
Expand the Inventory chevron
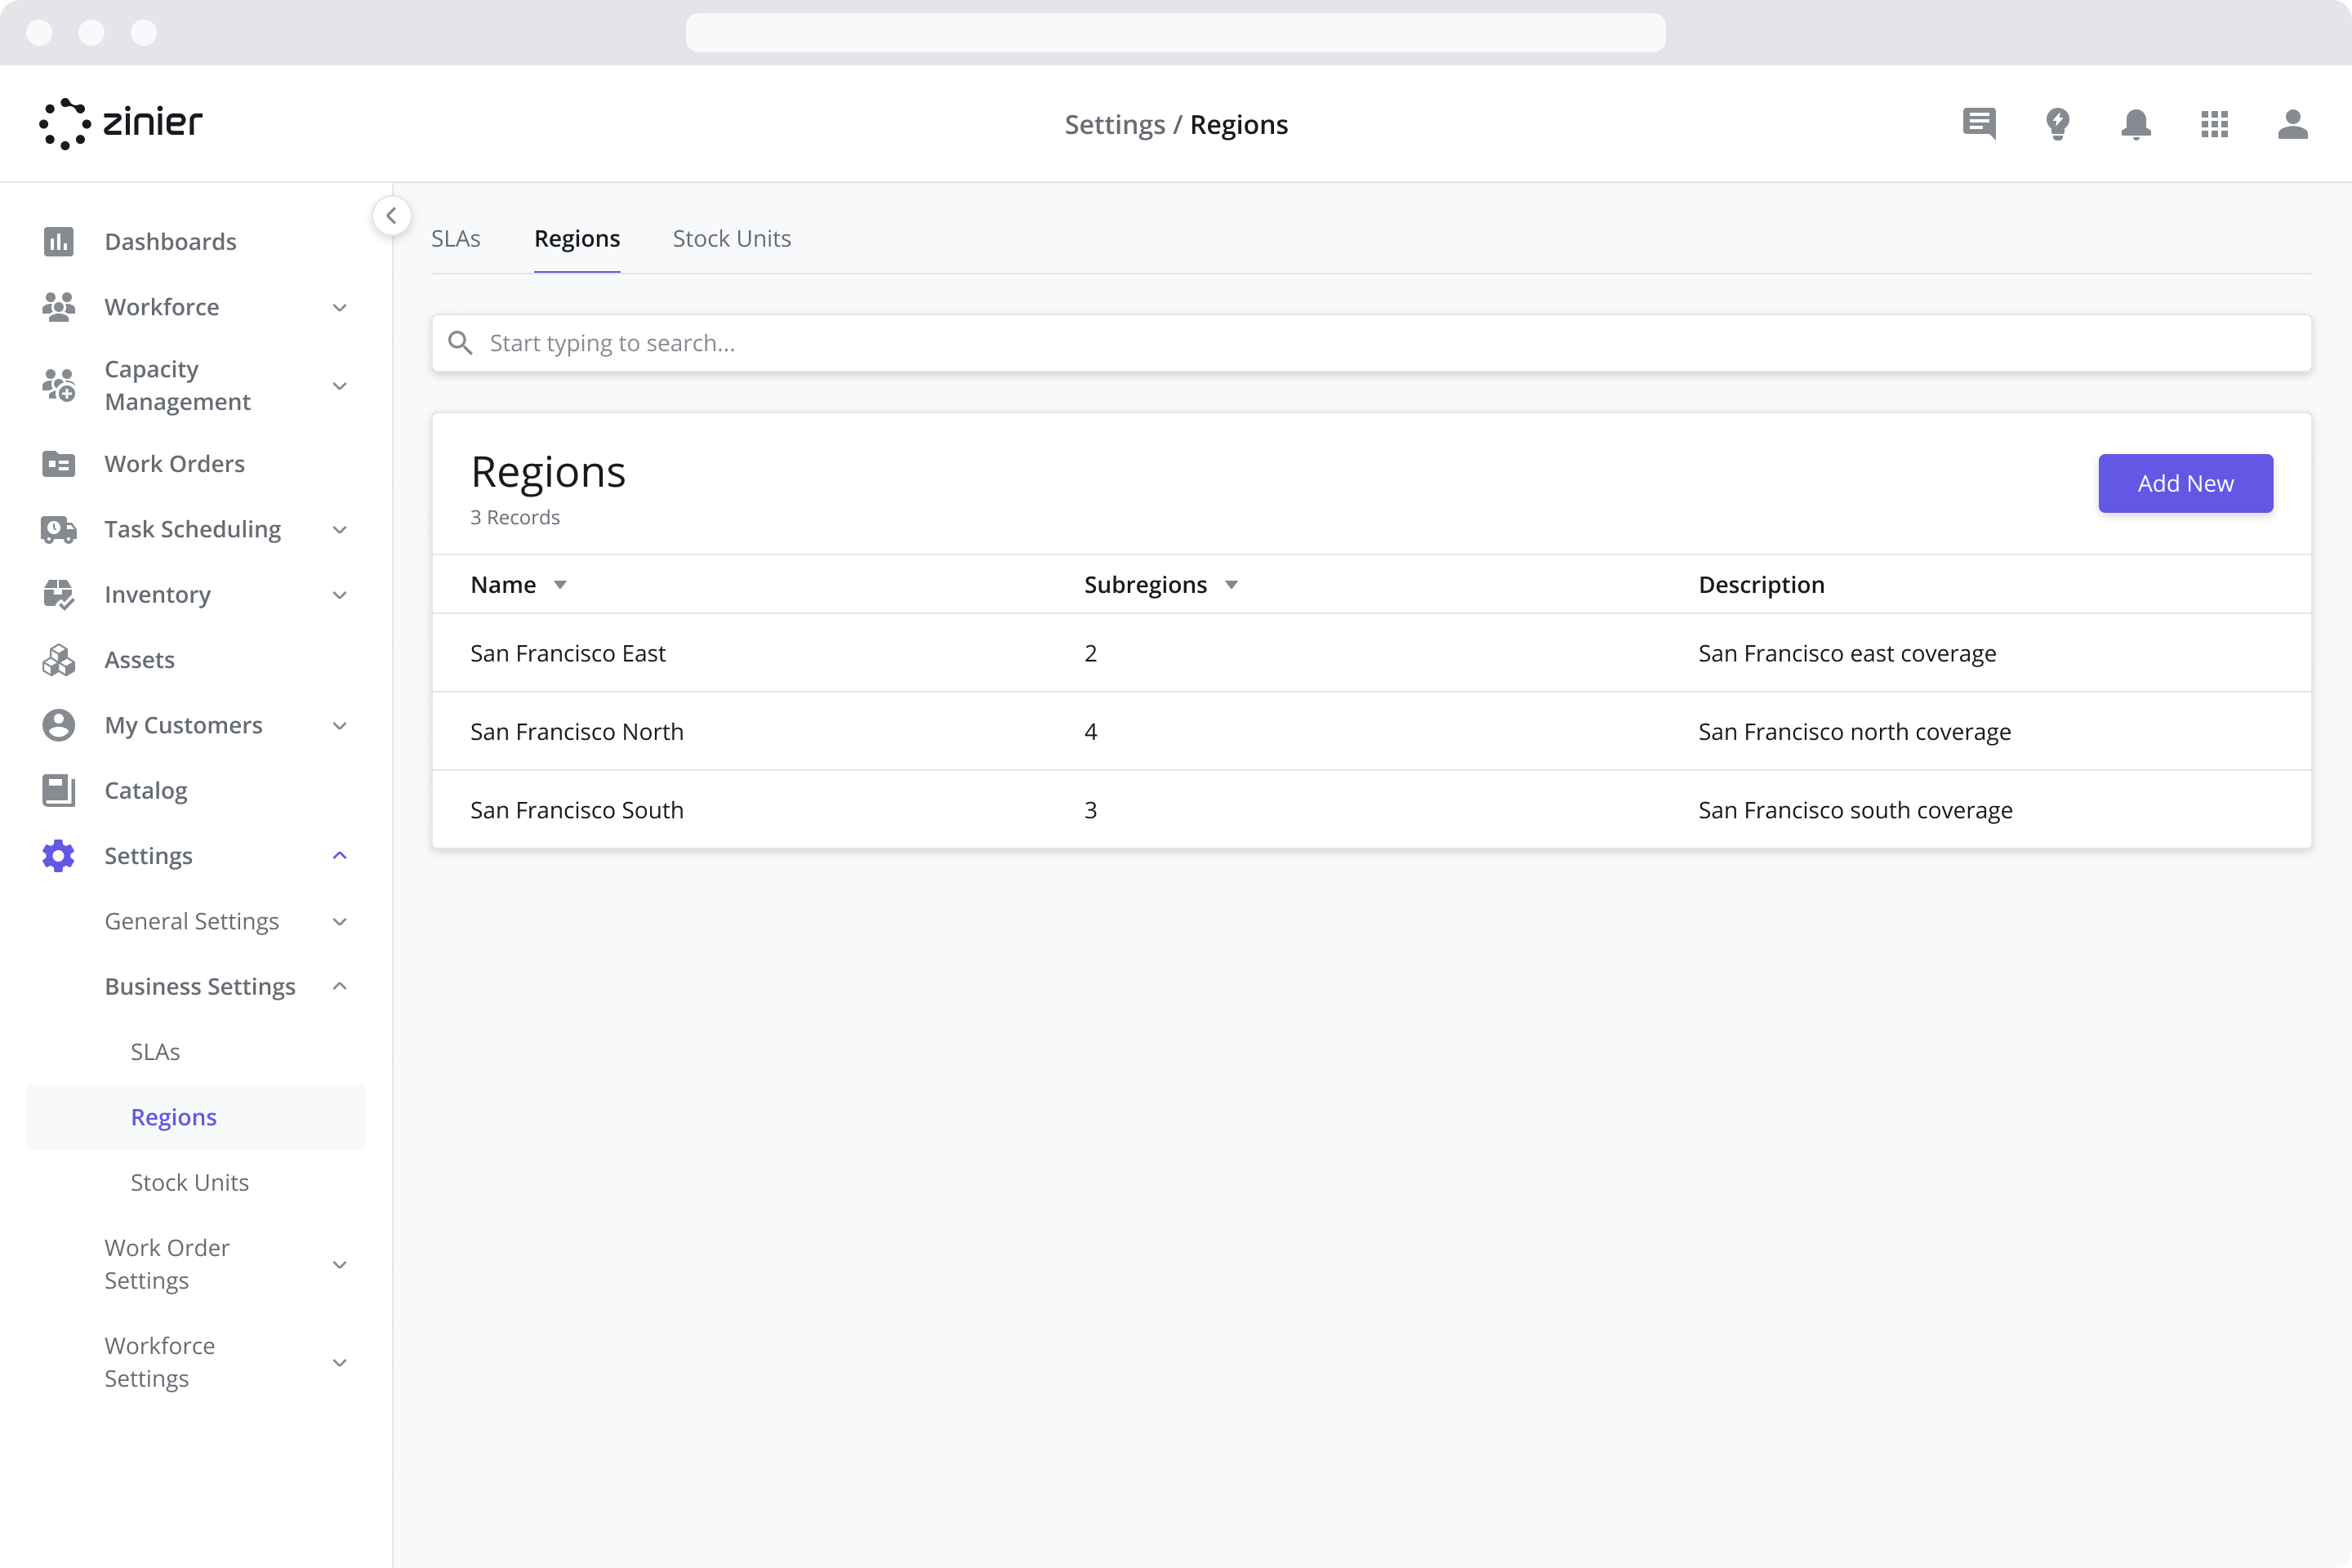[x=340, y=595]
